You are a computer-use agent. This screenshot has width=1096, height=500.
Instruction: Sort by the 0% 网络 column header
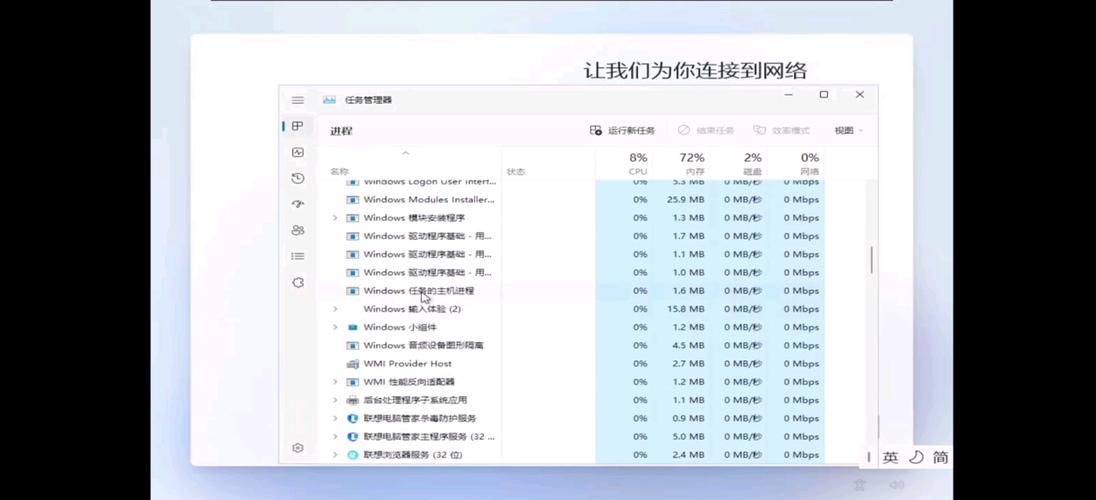(x=809, y=164)
